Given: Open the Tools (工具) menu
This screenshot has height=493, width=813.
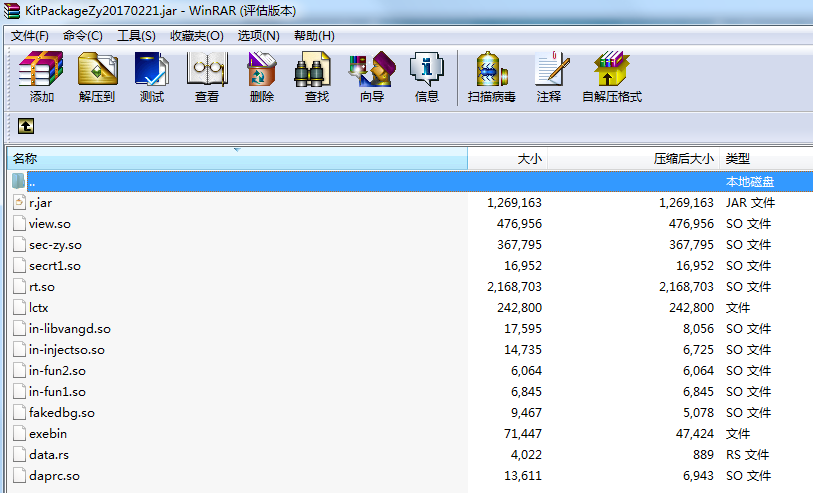Looking at the screenshot, I should coord(136,36).
